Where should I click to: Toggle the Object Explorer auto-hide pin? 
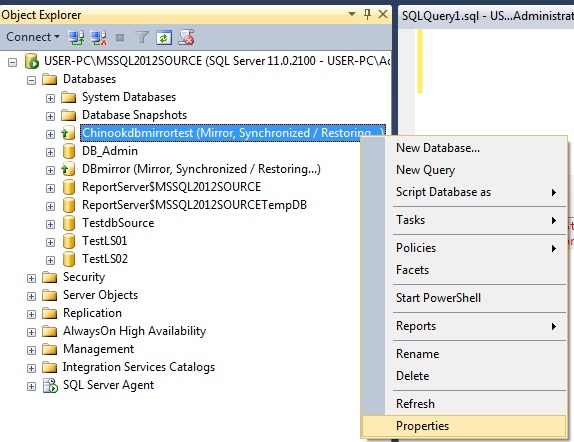(x=367, y=14)
